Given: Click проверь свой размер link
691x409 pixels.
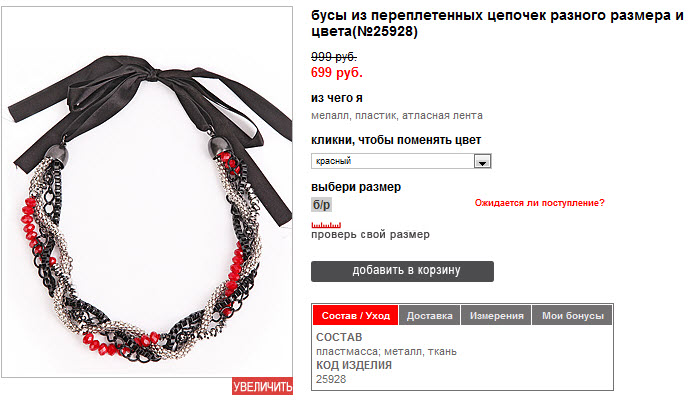Looking at the screenshot, I should [370, 234].
